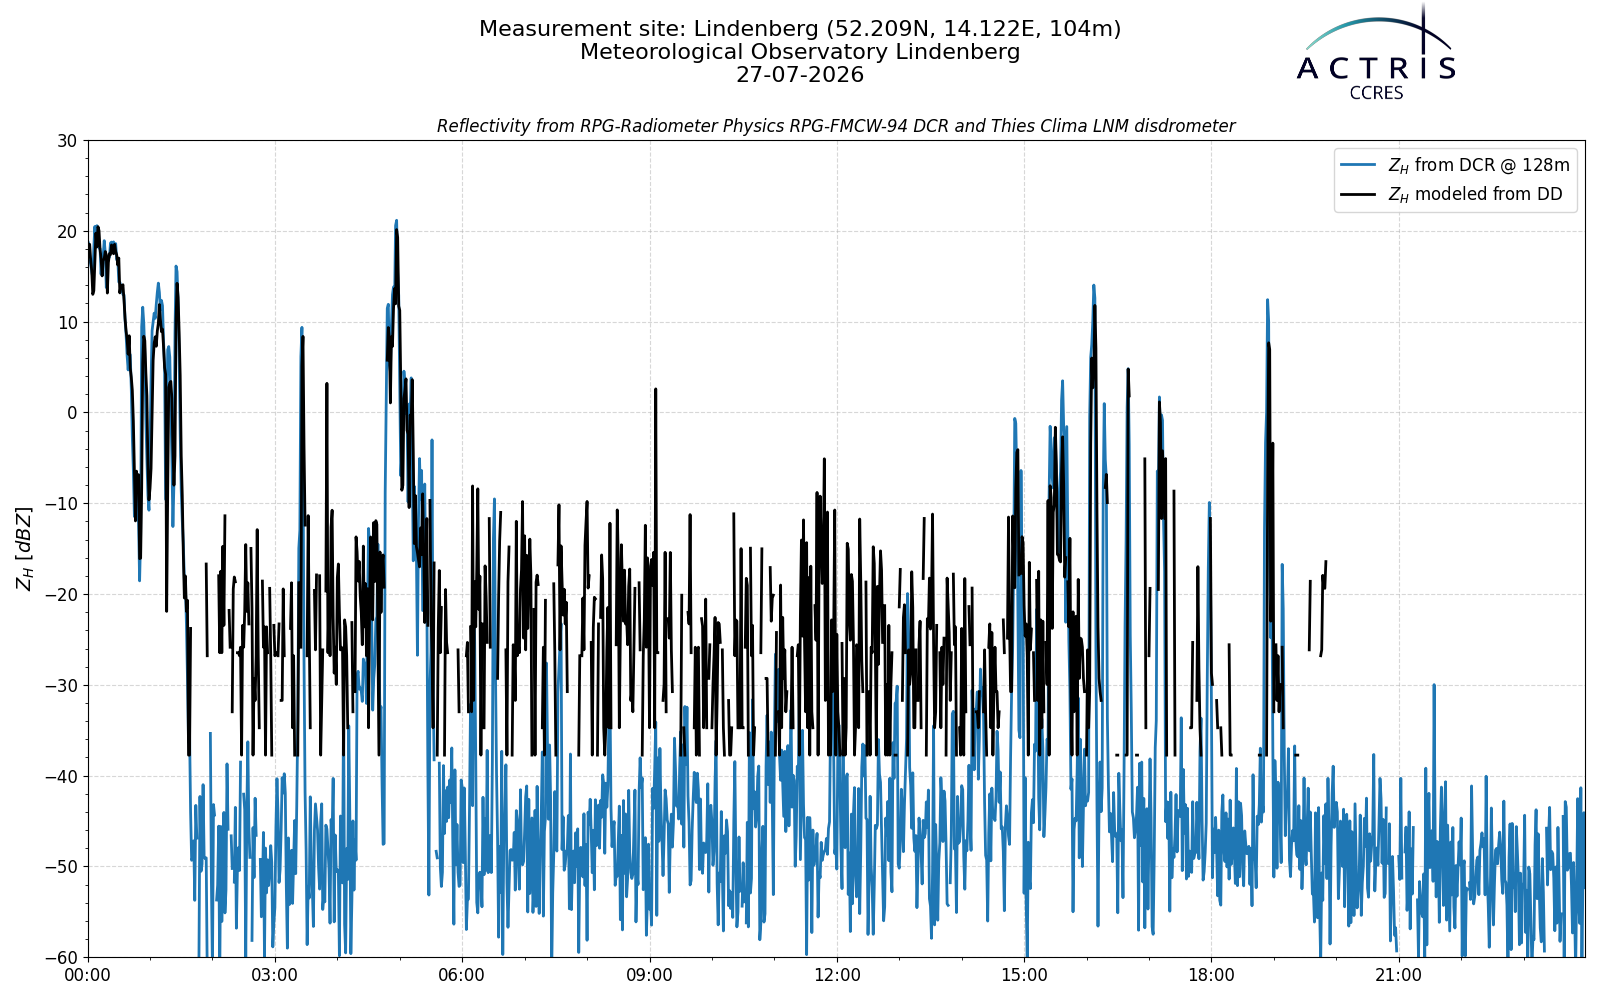Screen dimensions: 1600x1000
Task: Select the legend label "ZH from DCR @ 128m"
Action: (x=1479, y=165)
